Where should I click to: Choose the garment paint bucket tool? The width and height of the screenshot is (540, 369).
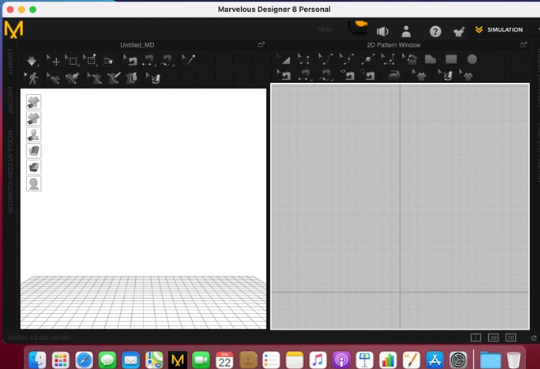[72, 79]
